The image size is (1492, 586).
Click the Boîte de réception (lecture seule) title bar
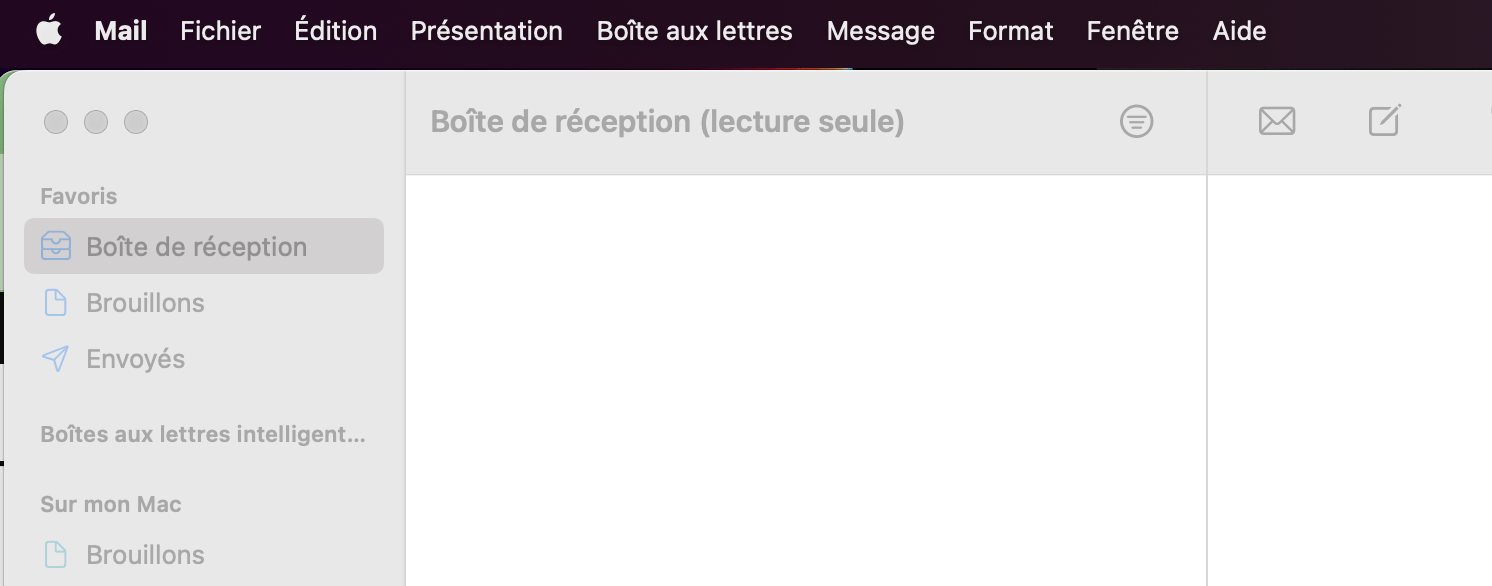pos(667,121)
